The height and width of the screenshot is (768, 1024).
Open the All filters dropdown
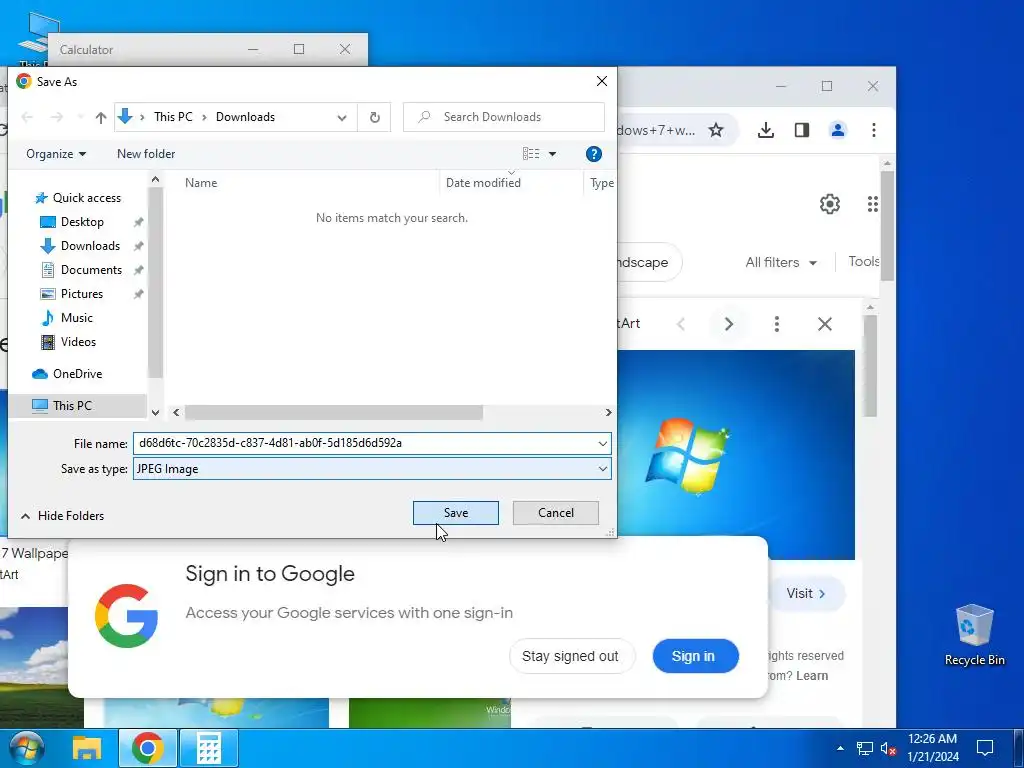pyautogui.click(x=781, y=263)
